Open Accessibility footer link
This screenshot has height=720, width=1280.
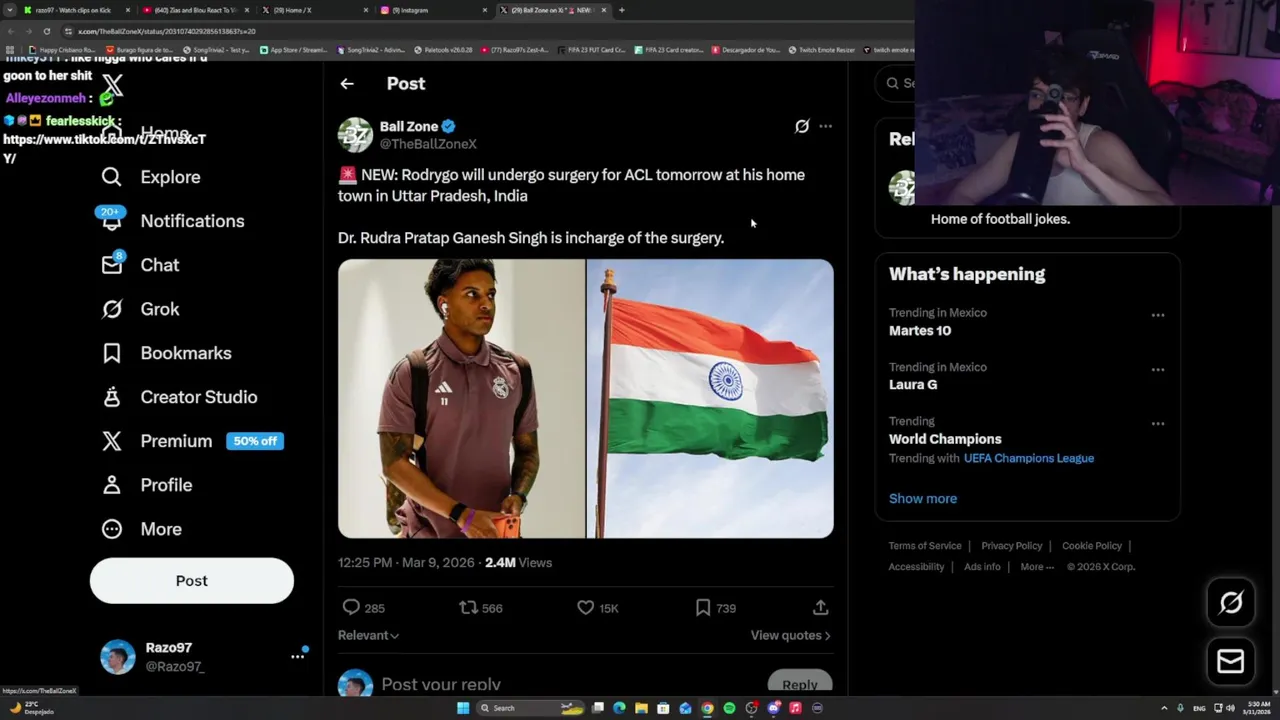916,567
